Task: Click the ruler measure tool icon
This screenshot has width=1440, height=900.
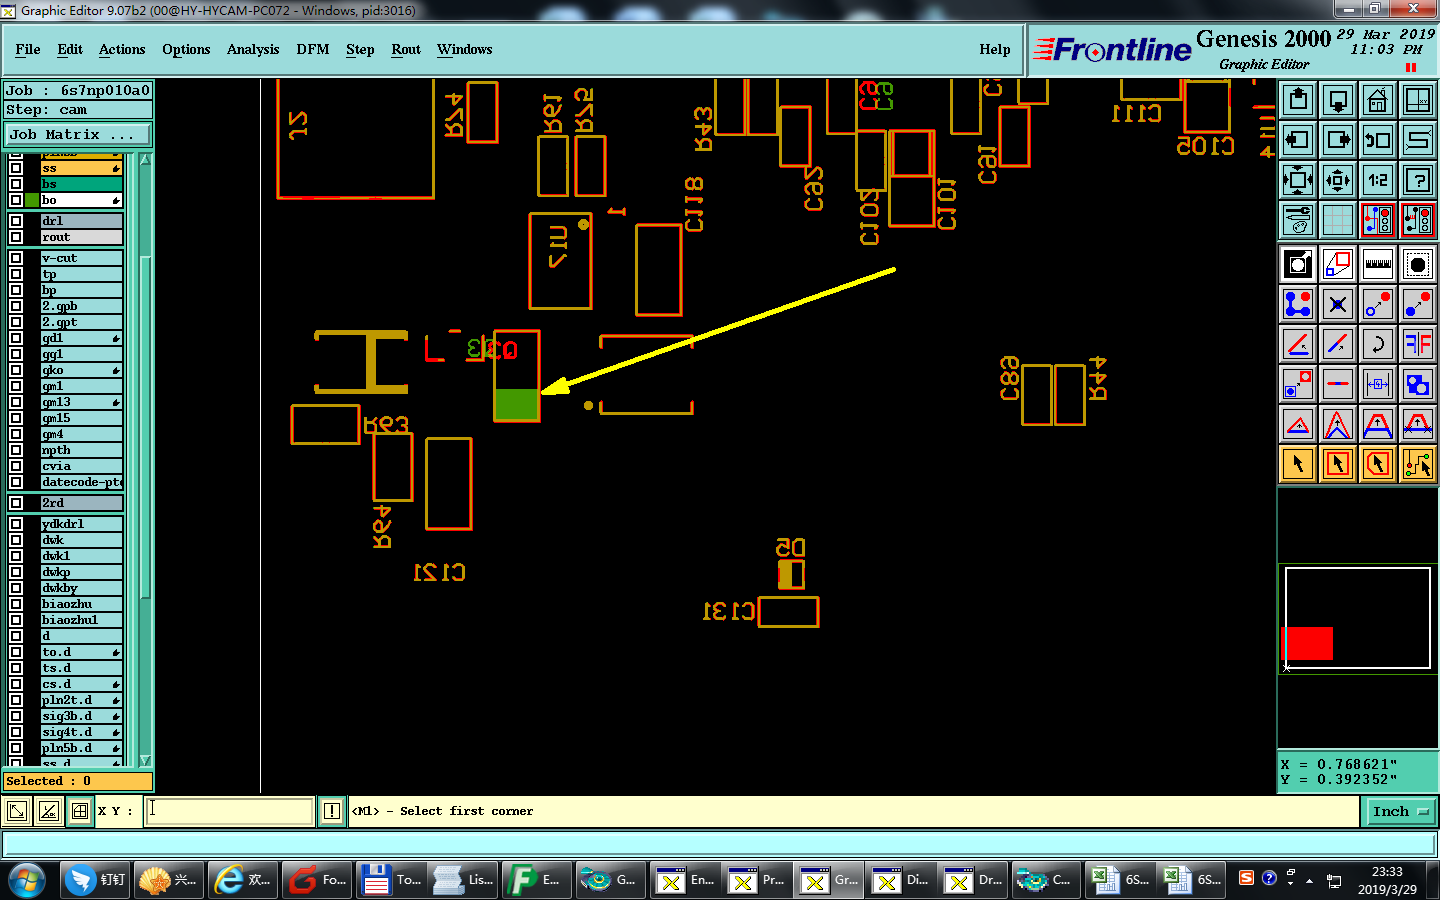Action: point(1378,264)
